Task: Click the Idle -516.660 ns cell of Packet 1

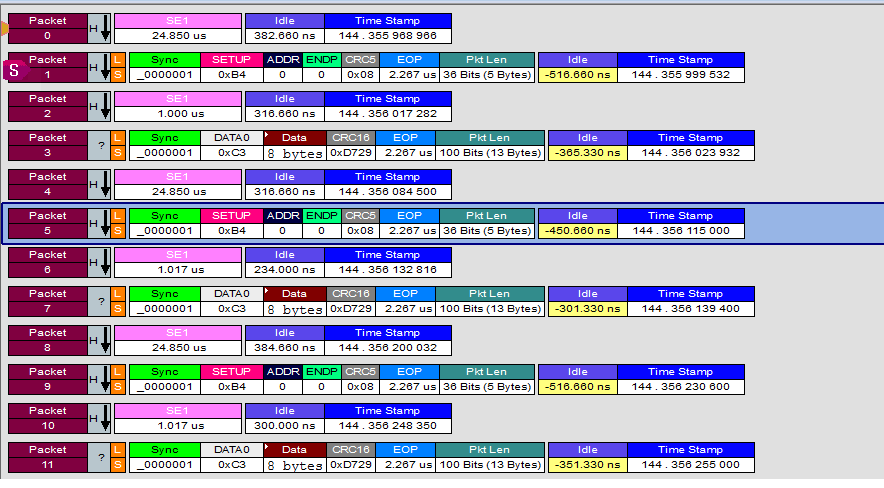Action: 578,68
